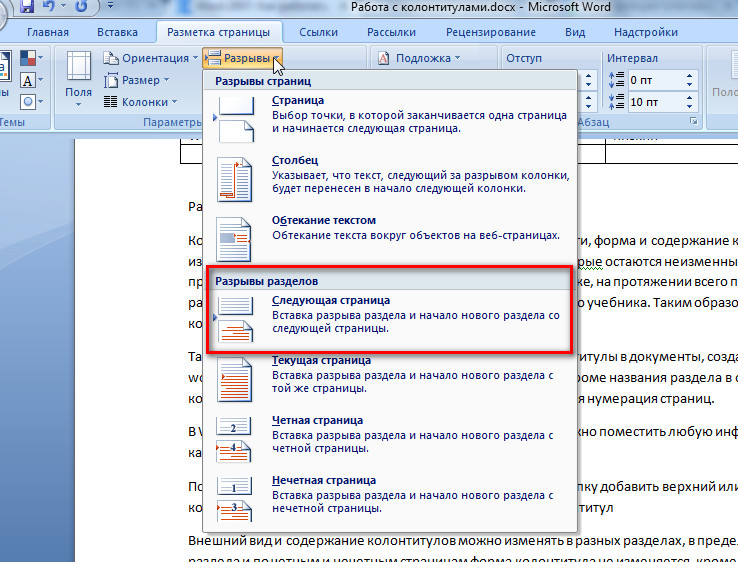Click the Save icon in quick access toolbar

pyautogui.click(x=26, y=6)
